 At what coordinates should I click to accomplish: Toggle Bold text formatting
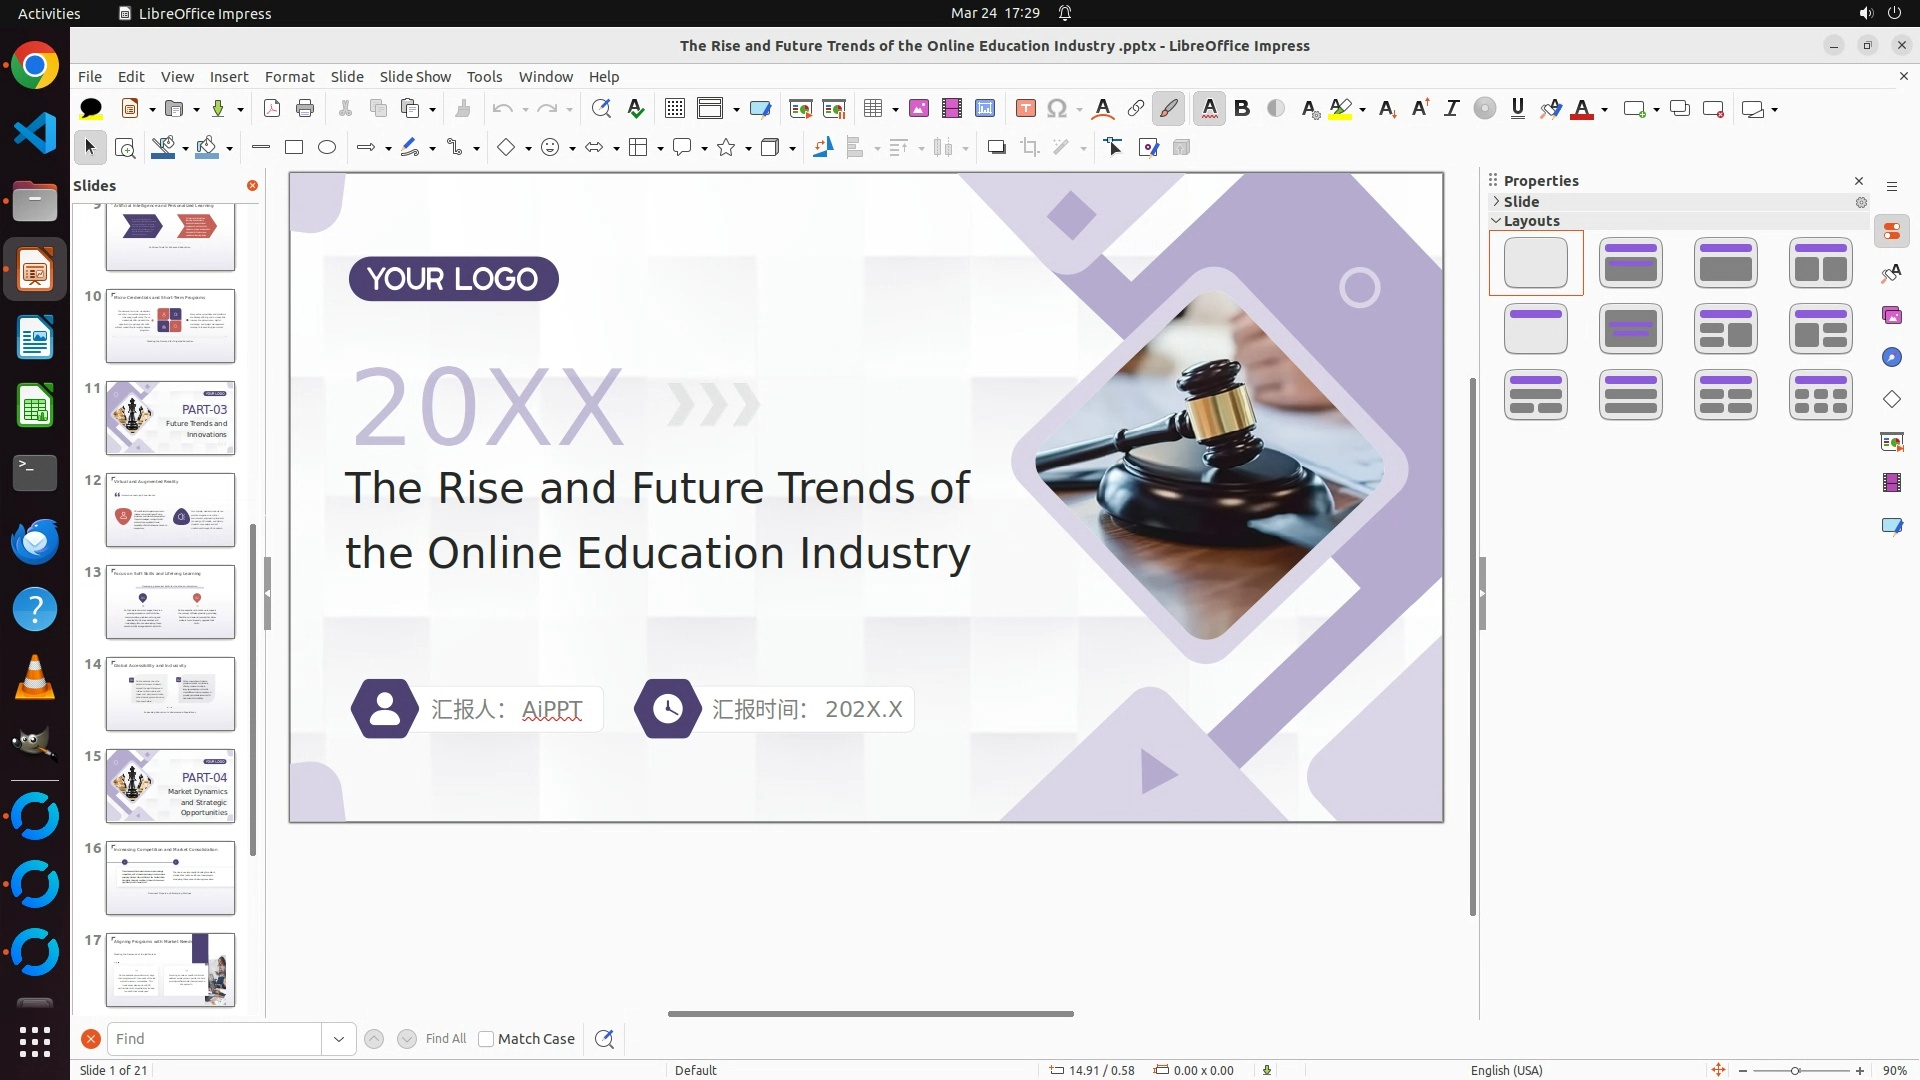tap(1242, 109)
